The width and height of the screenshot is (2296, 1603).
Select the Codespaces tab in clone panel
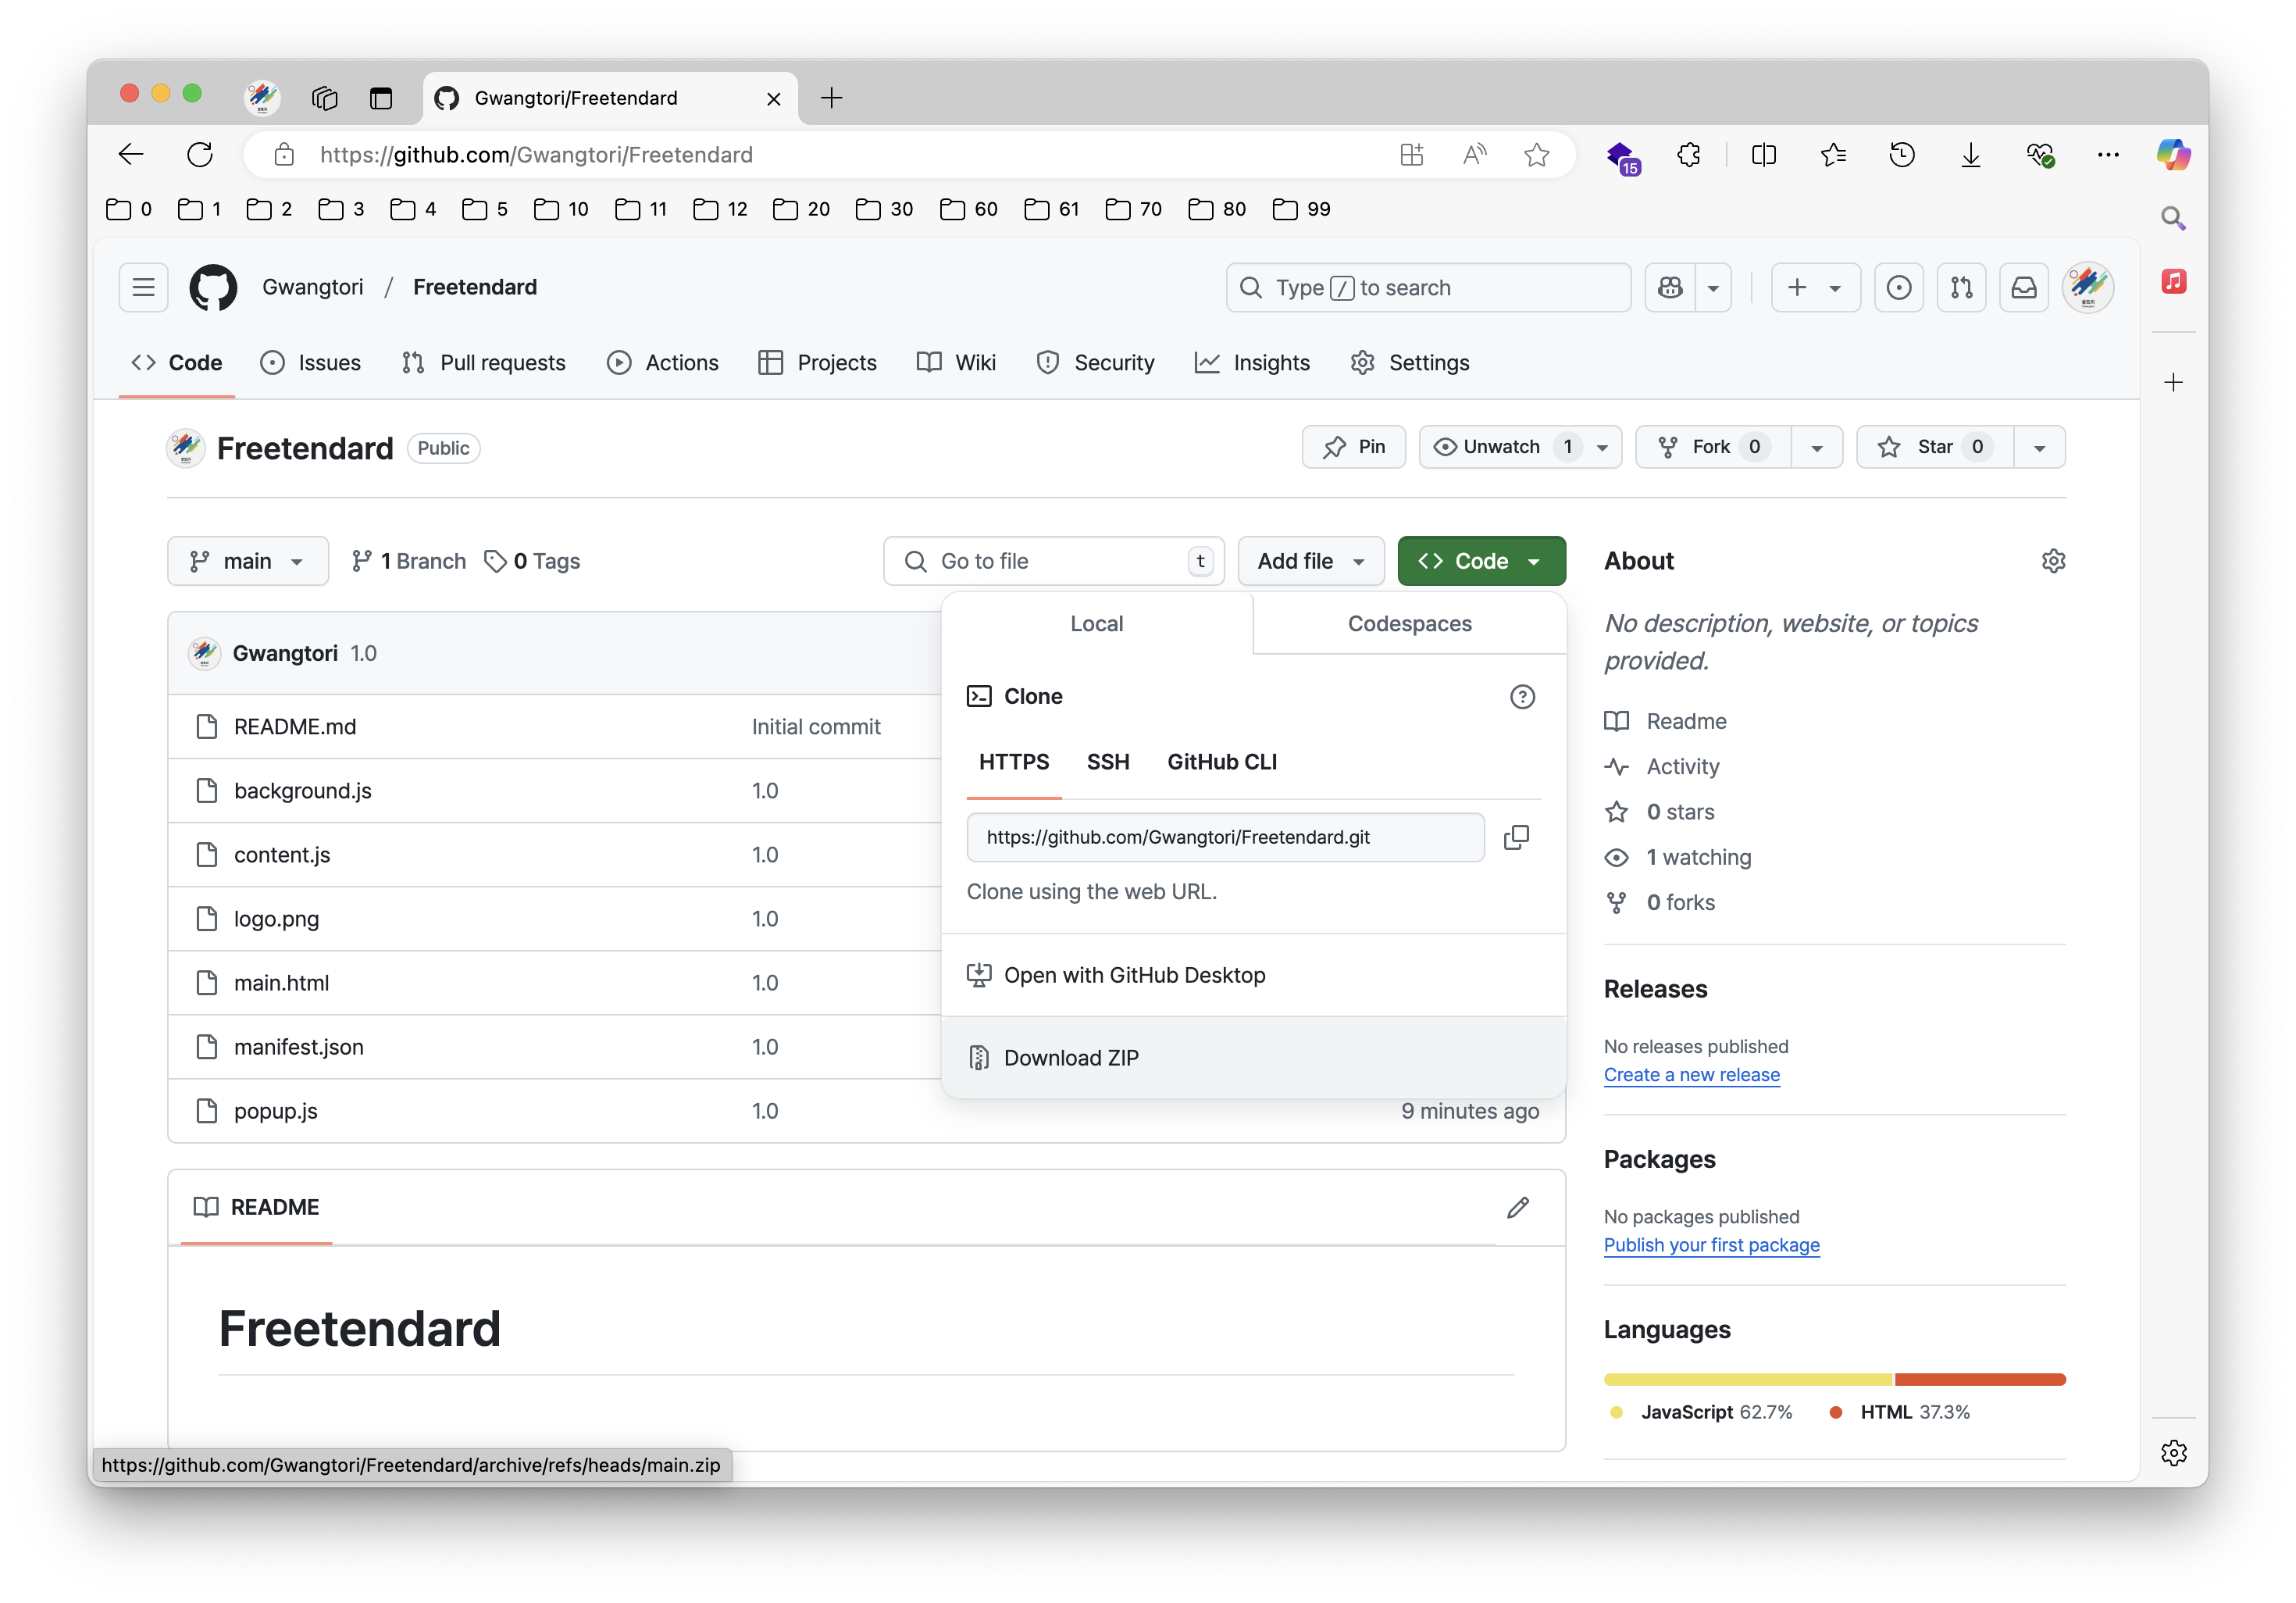(1410, 623)
